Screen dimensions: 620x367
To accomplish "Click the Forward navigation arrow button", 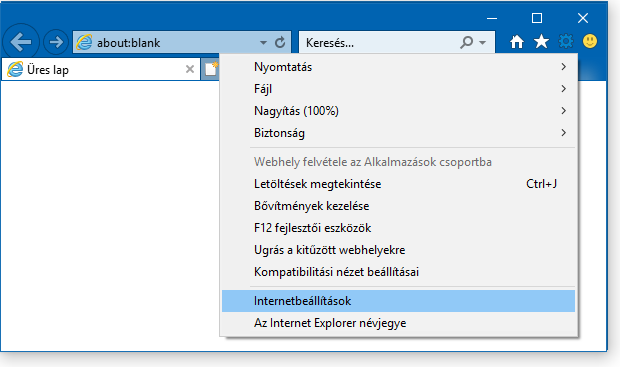I will [56, 42].
